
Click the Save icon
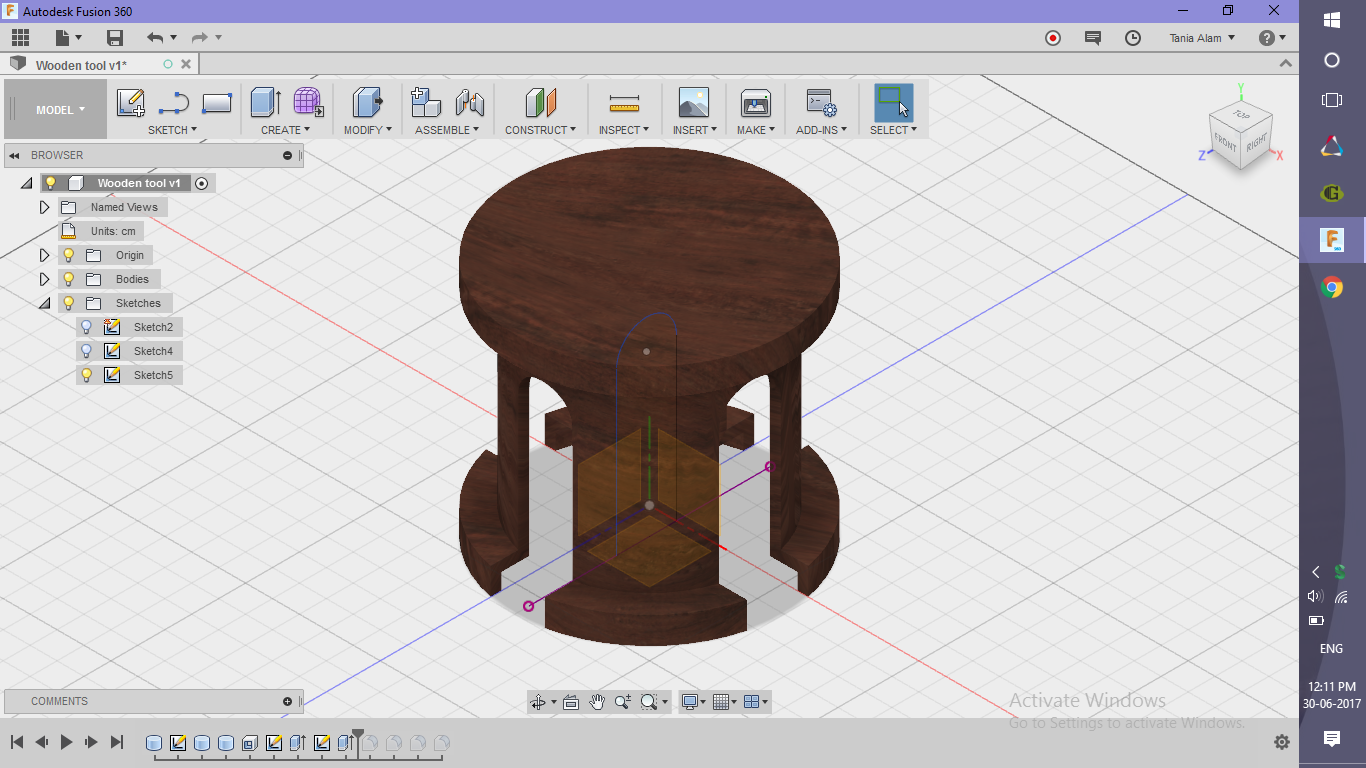[115, 38]
